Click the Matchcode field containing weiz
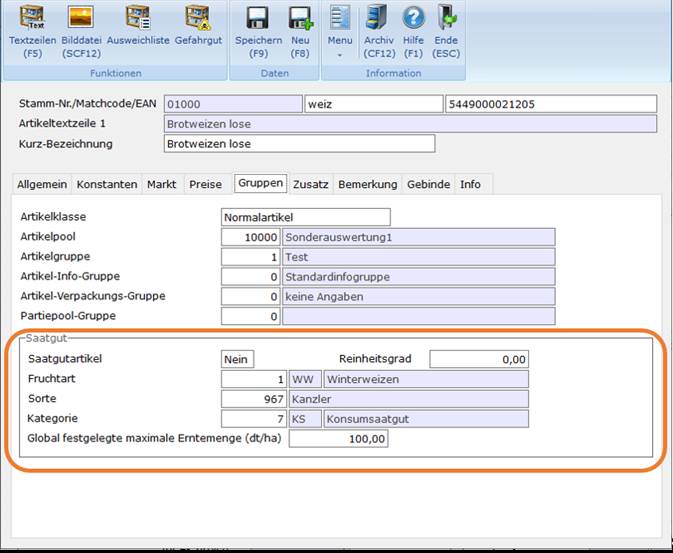The width and height of the screenshot is (673, 553). pos(373,104)
